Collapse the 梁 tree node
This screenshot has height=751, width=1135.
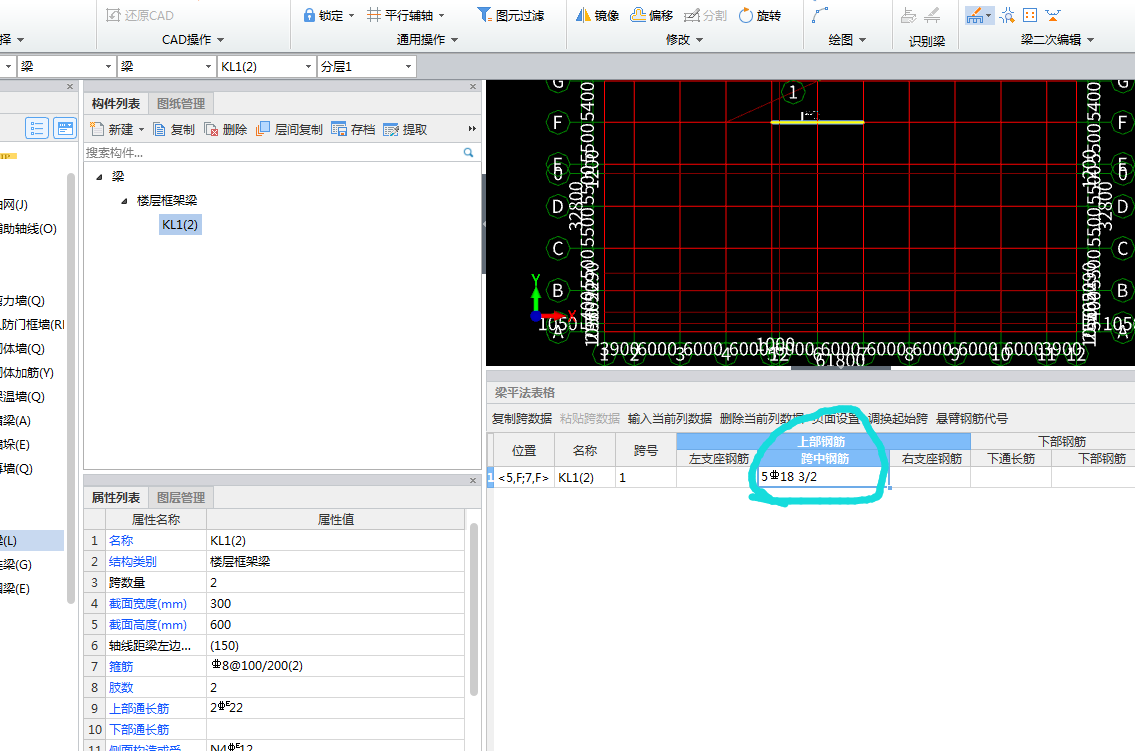tap(99, 177)
